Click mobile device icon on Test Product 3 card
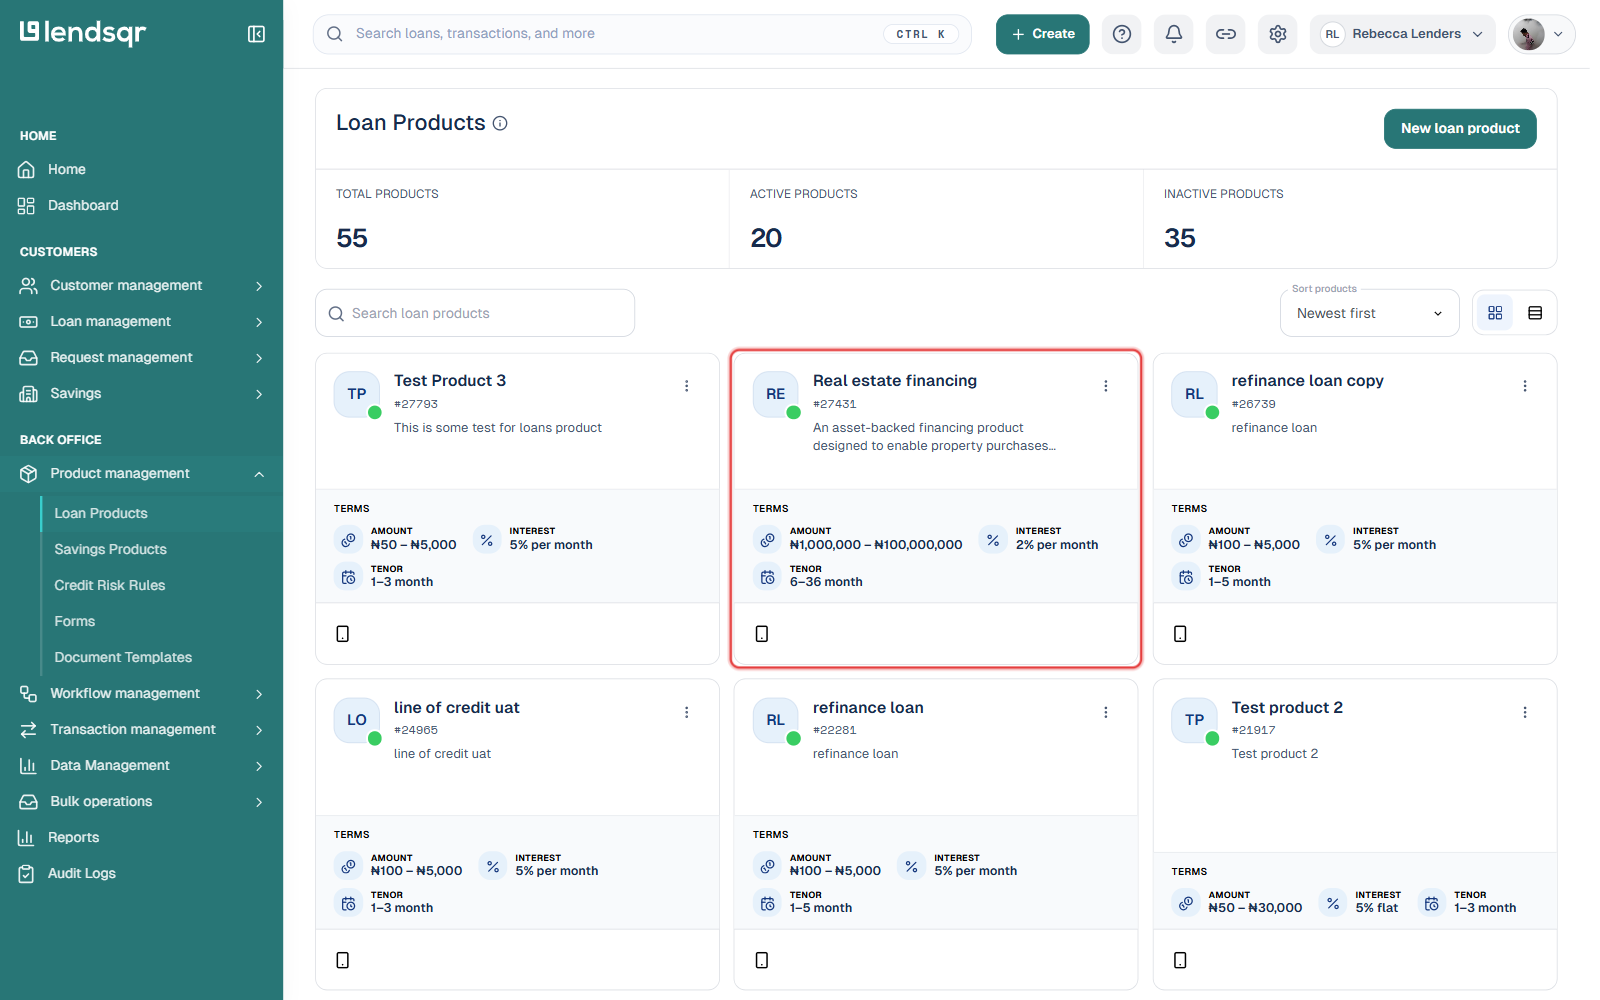Image resolution: width=1600 pixels, height=1000 pixels. coord(343,634)
